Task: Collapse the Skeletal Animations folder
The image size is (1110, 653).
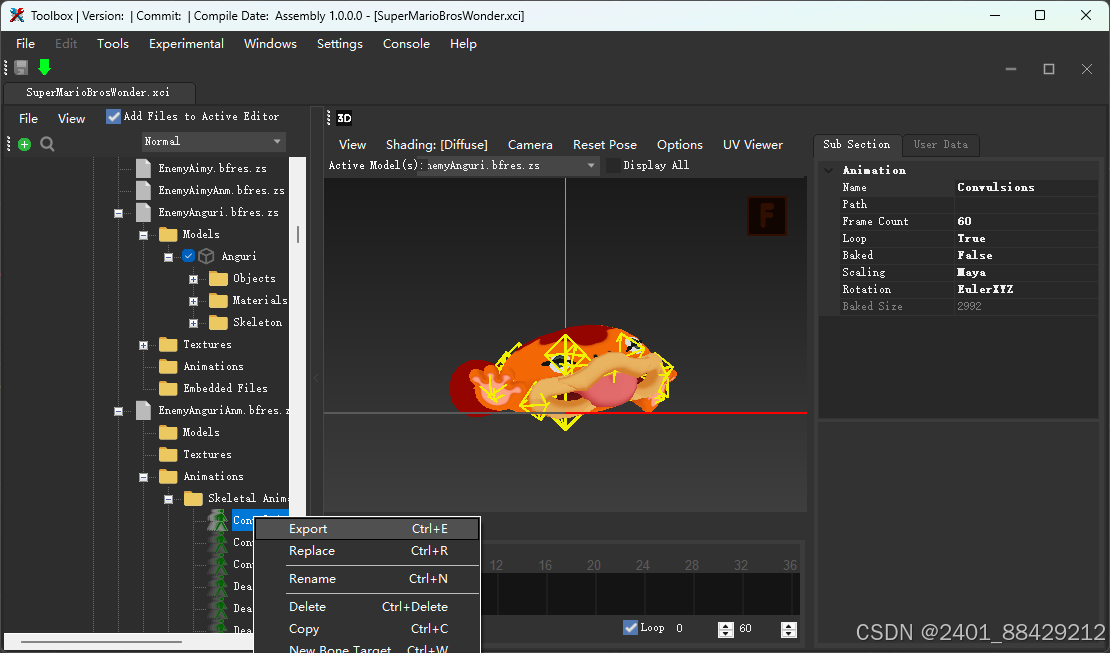Action: pyautogui.click(x=168, y=499)
